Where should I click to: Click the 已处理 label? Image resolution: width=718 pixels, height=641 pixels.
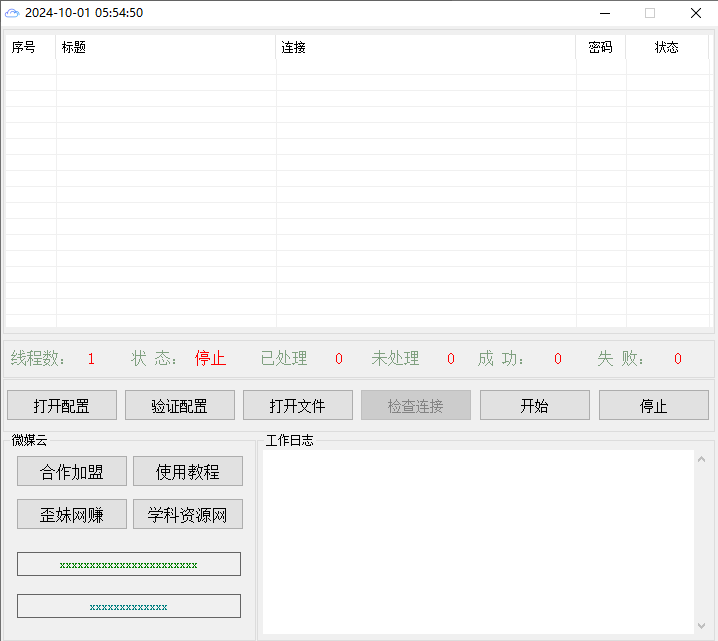pyautogui.click(x=284, y=359)
